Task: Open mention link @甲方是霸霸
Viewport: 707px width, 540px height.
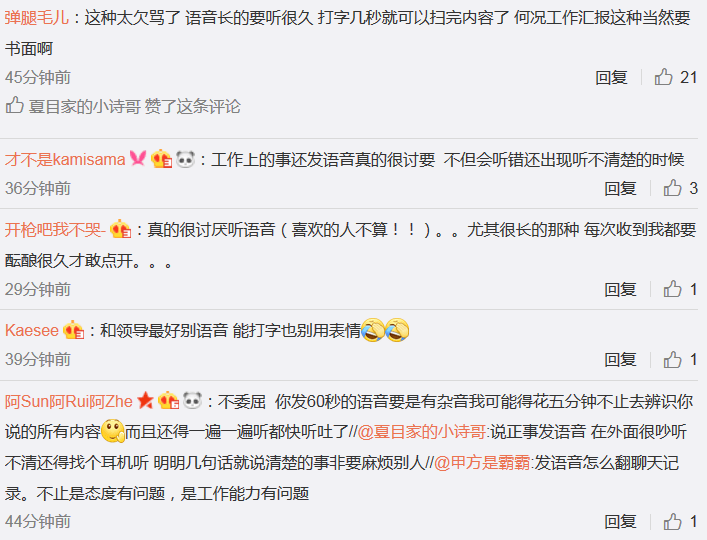Action: coord(482,462)
